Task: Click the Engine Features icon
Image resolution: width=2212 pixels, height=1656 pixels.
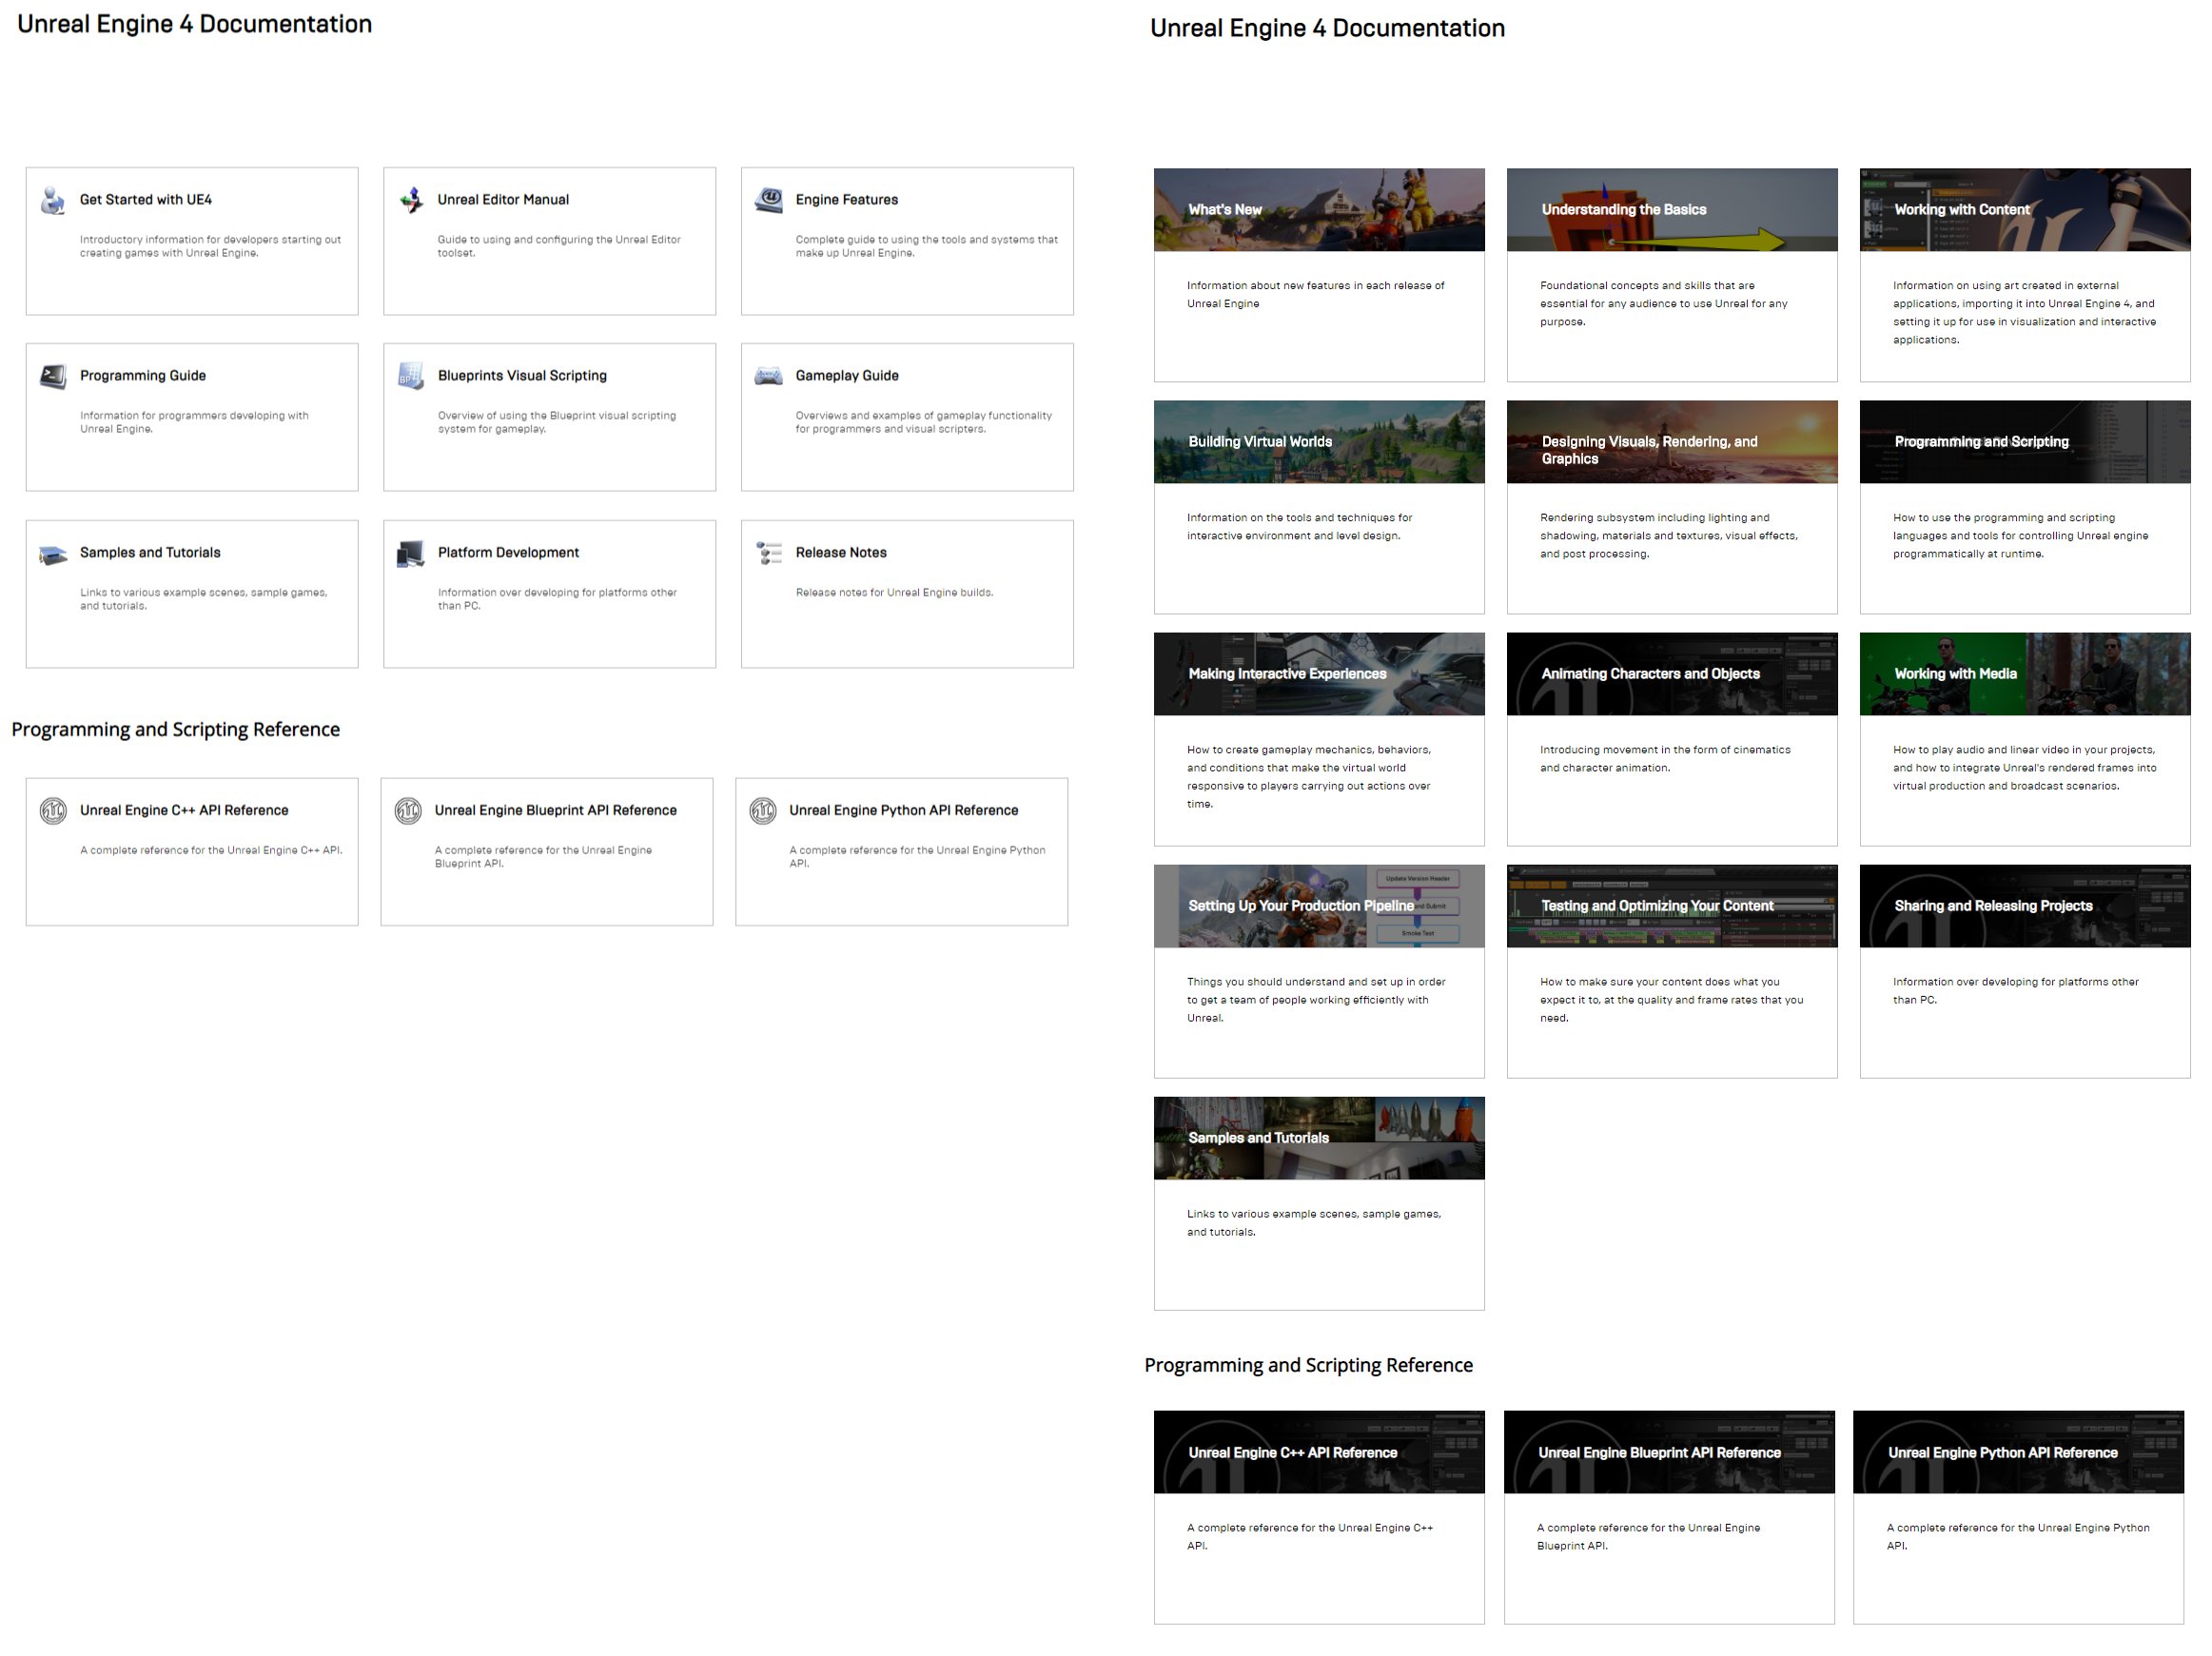Action: (769, 200)
